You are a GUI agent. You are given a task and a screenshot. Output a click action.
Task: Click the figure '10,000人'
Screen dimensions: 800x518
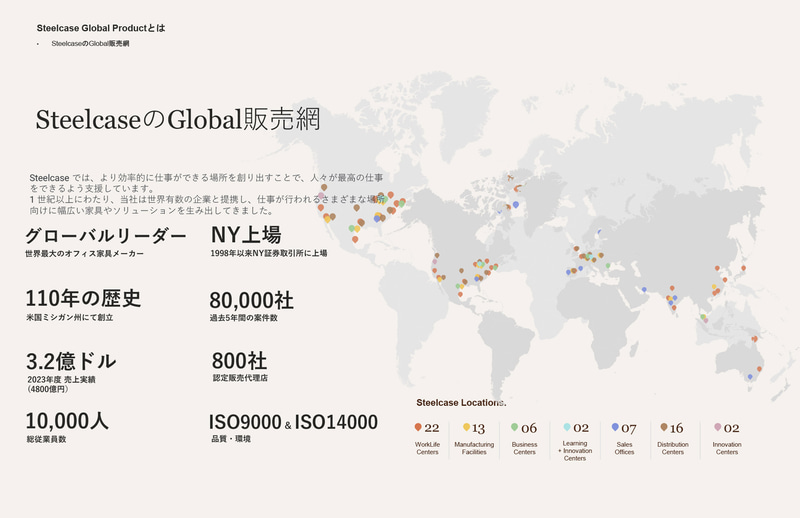click(67, 421)
